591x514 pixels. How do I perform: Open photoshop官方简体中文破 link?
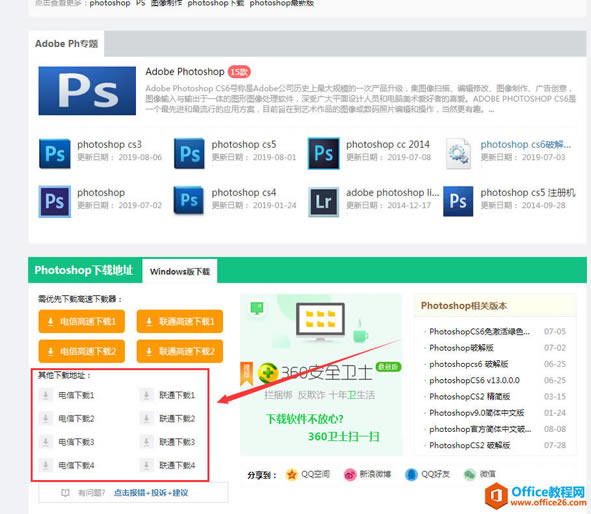480,429
